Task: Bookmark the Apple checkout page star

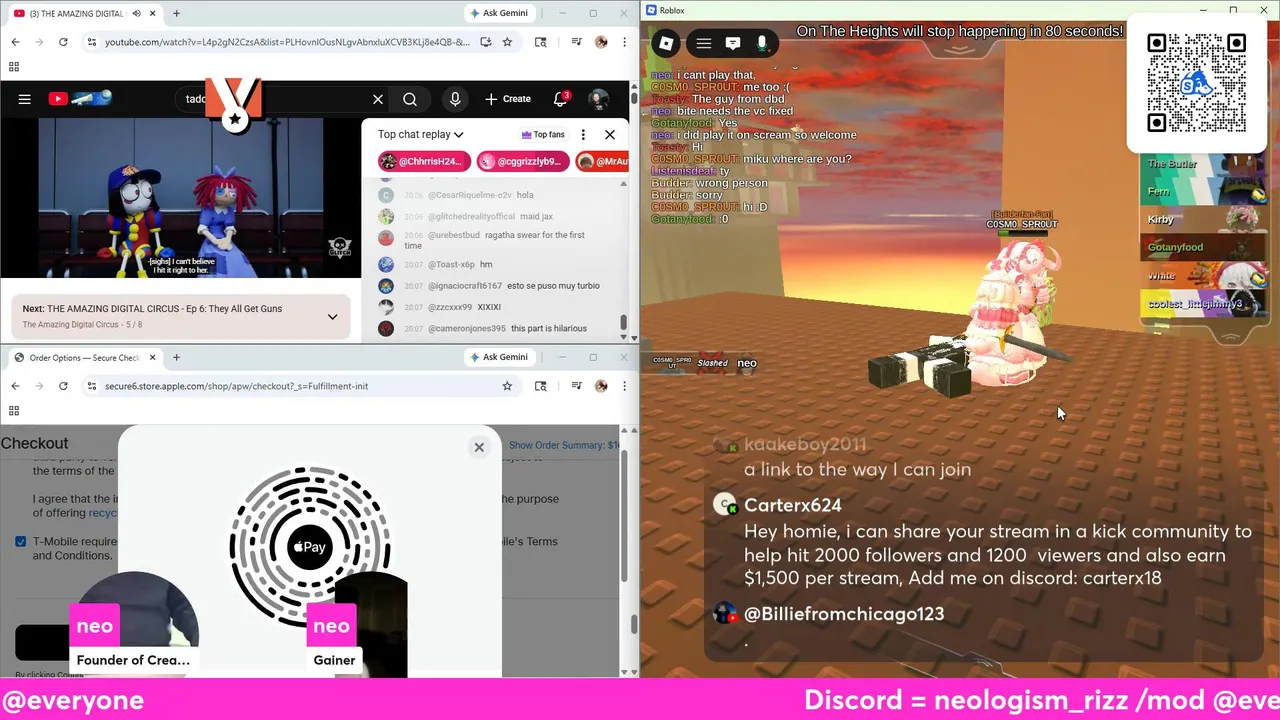Action: click(507, 386)
